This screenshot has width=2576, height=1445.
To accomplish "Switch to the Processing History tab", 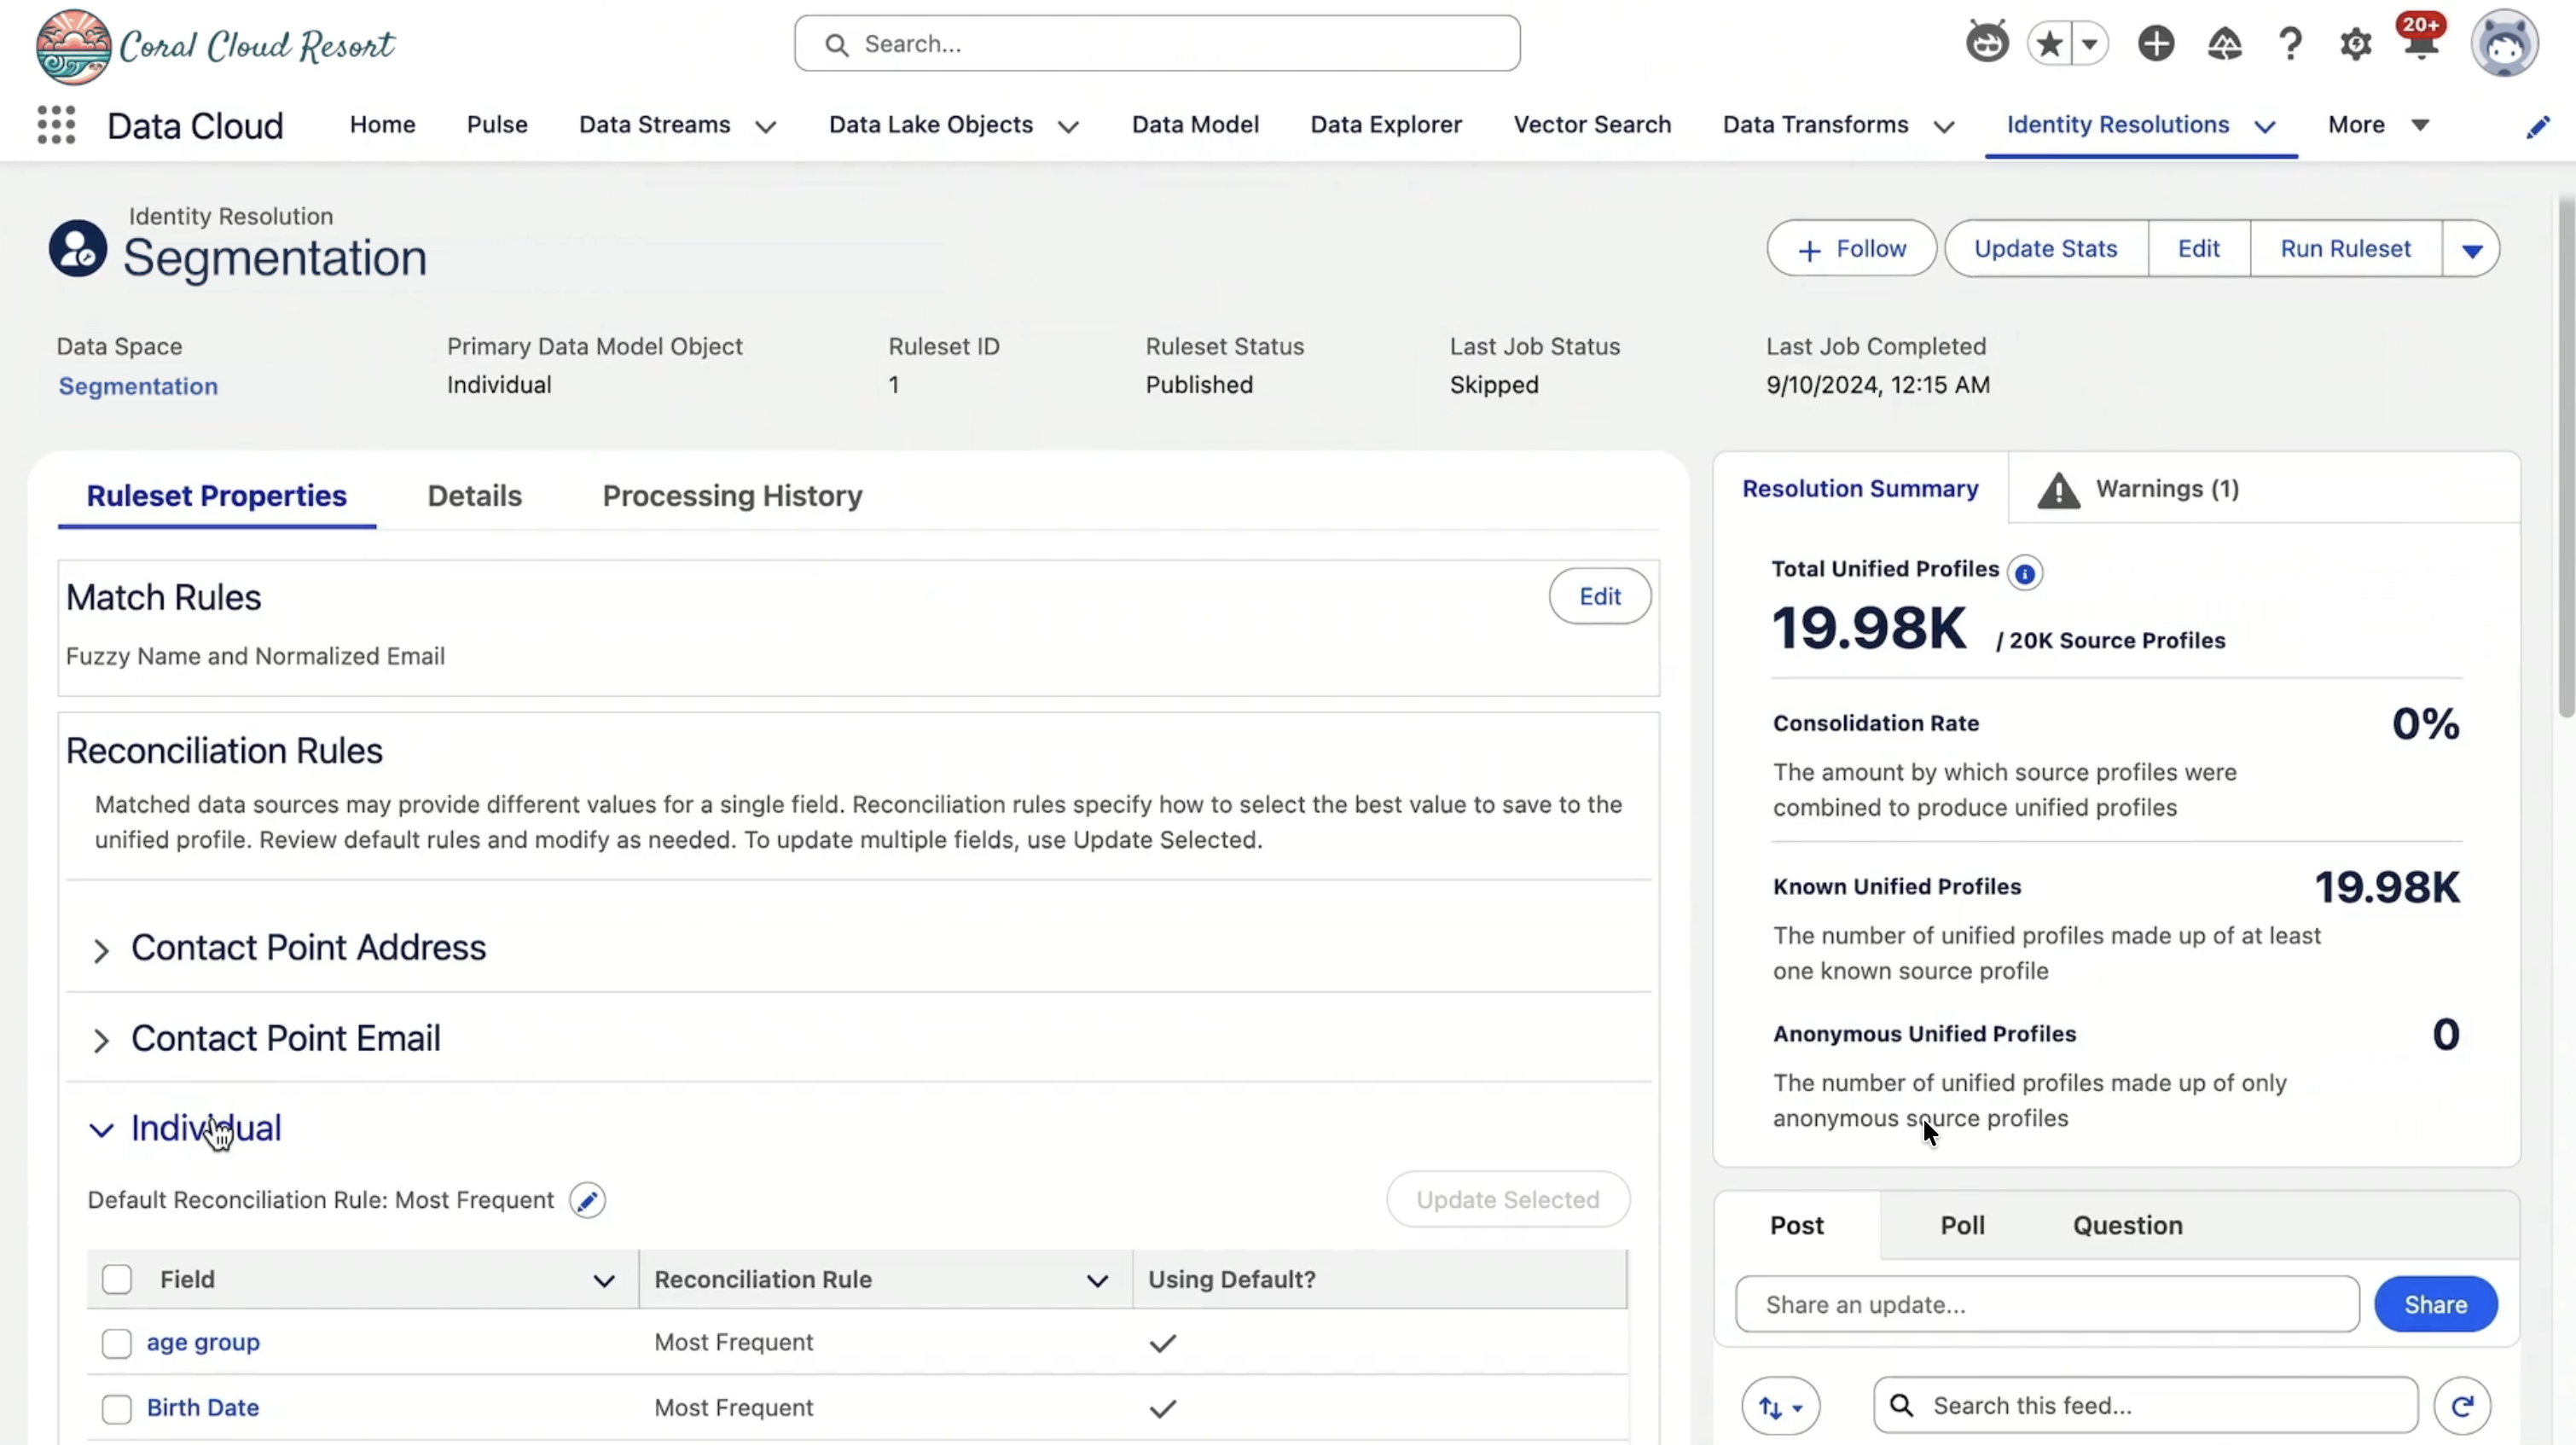I will tap(732, 496).
